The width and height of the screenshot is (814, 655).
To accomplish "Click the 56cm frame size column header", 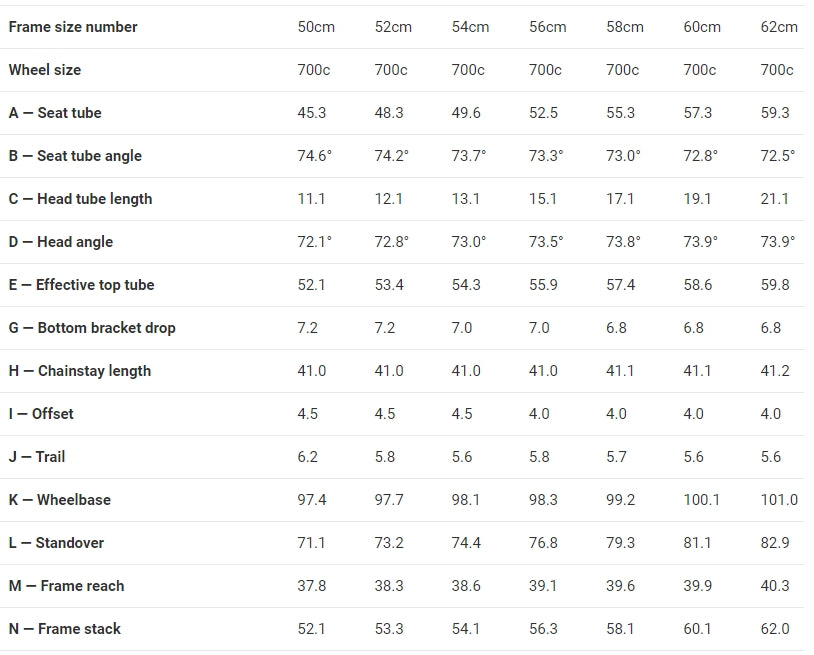I will coord(547,27).
